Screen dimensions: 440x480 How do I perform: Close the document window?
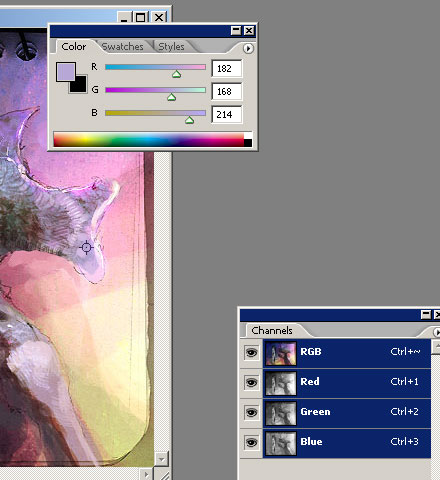tap(159, 17)
